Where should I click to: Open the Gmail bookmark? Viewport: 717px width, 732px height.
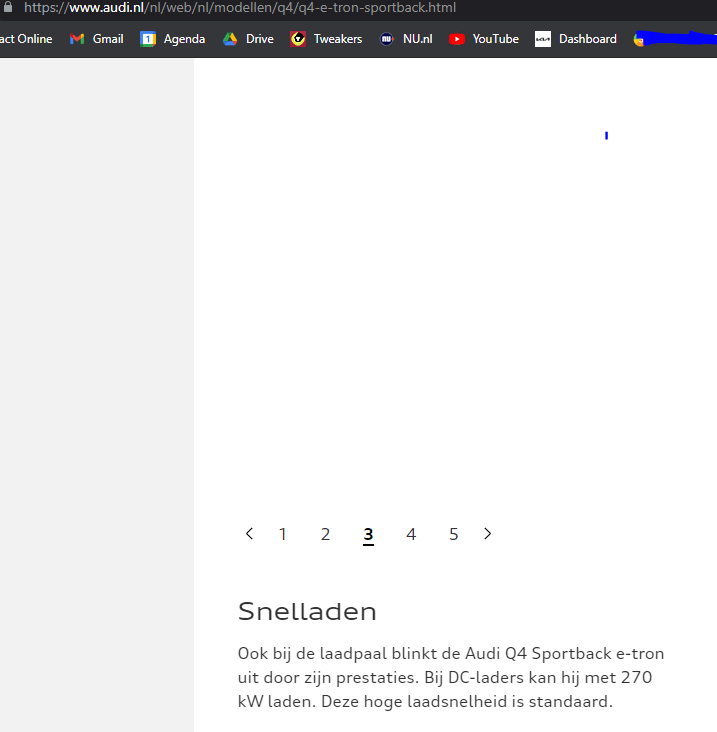coord(97,39)
